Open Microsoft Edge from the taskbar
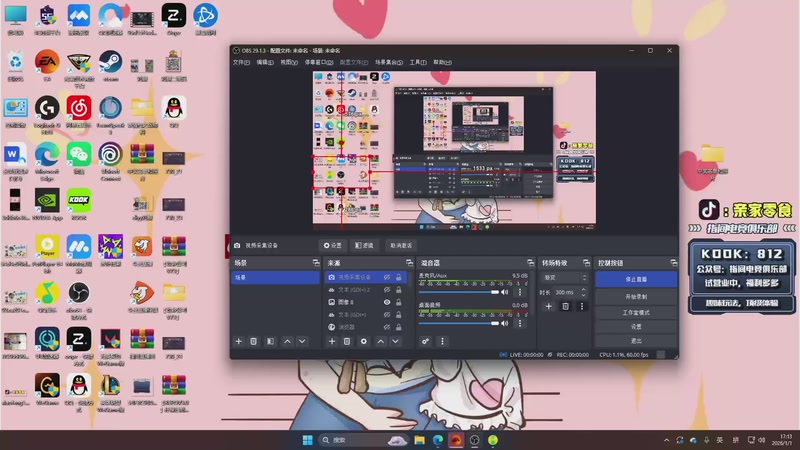This screenshot has height=450, width=800. pos(438,440)
